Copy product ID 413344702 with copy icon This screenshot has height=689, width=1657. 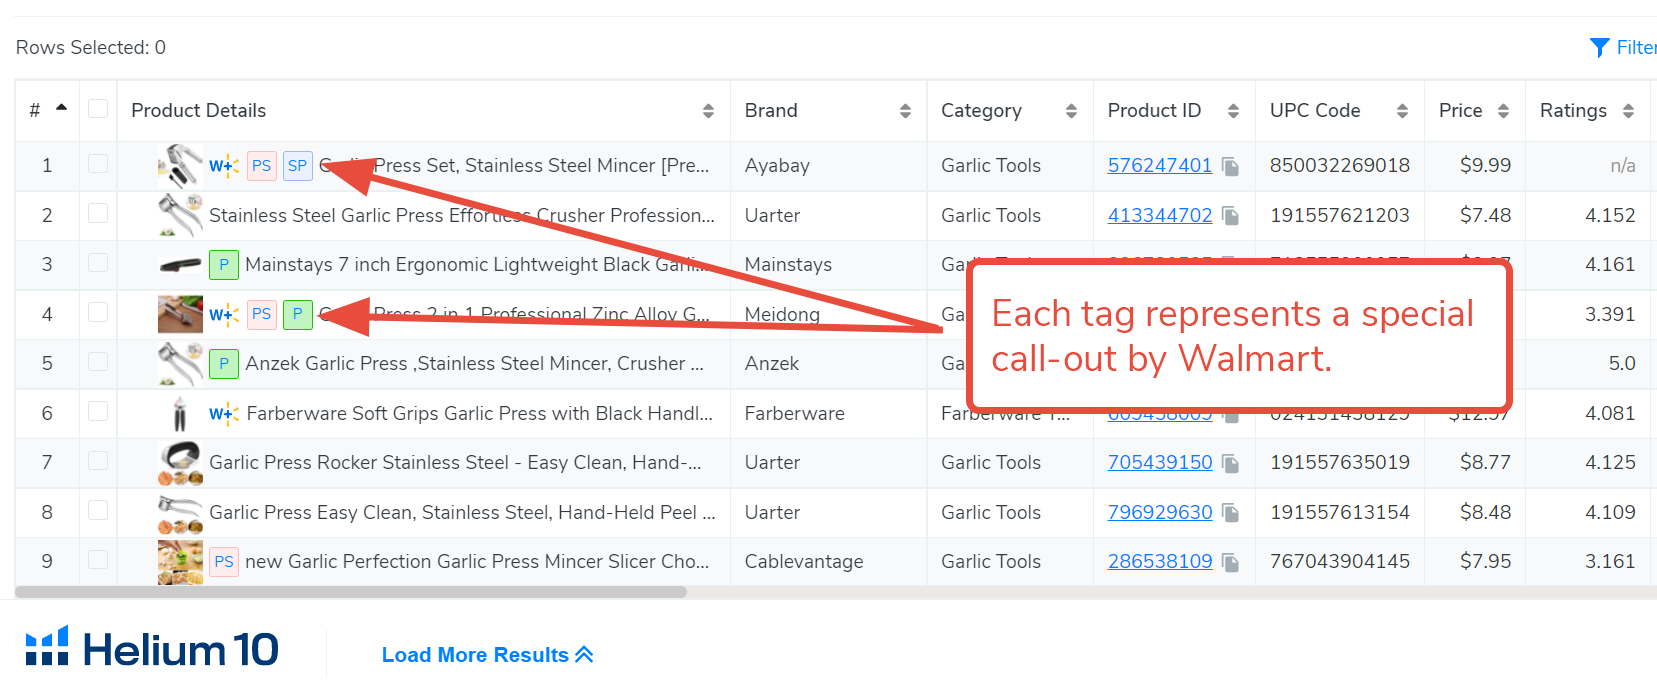pyautogui.click(x=1231, y=216)
